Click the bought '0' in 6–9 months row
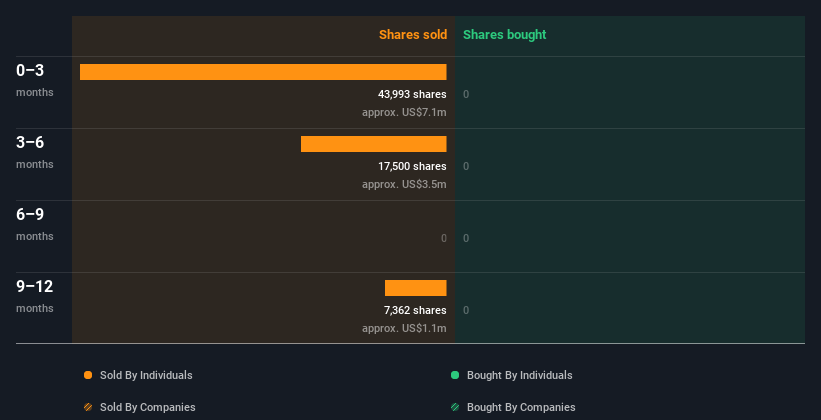This screenshot has height=420, width=821. [x=466, y=238]
